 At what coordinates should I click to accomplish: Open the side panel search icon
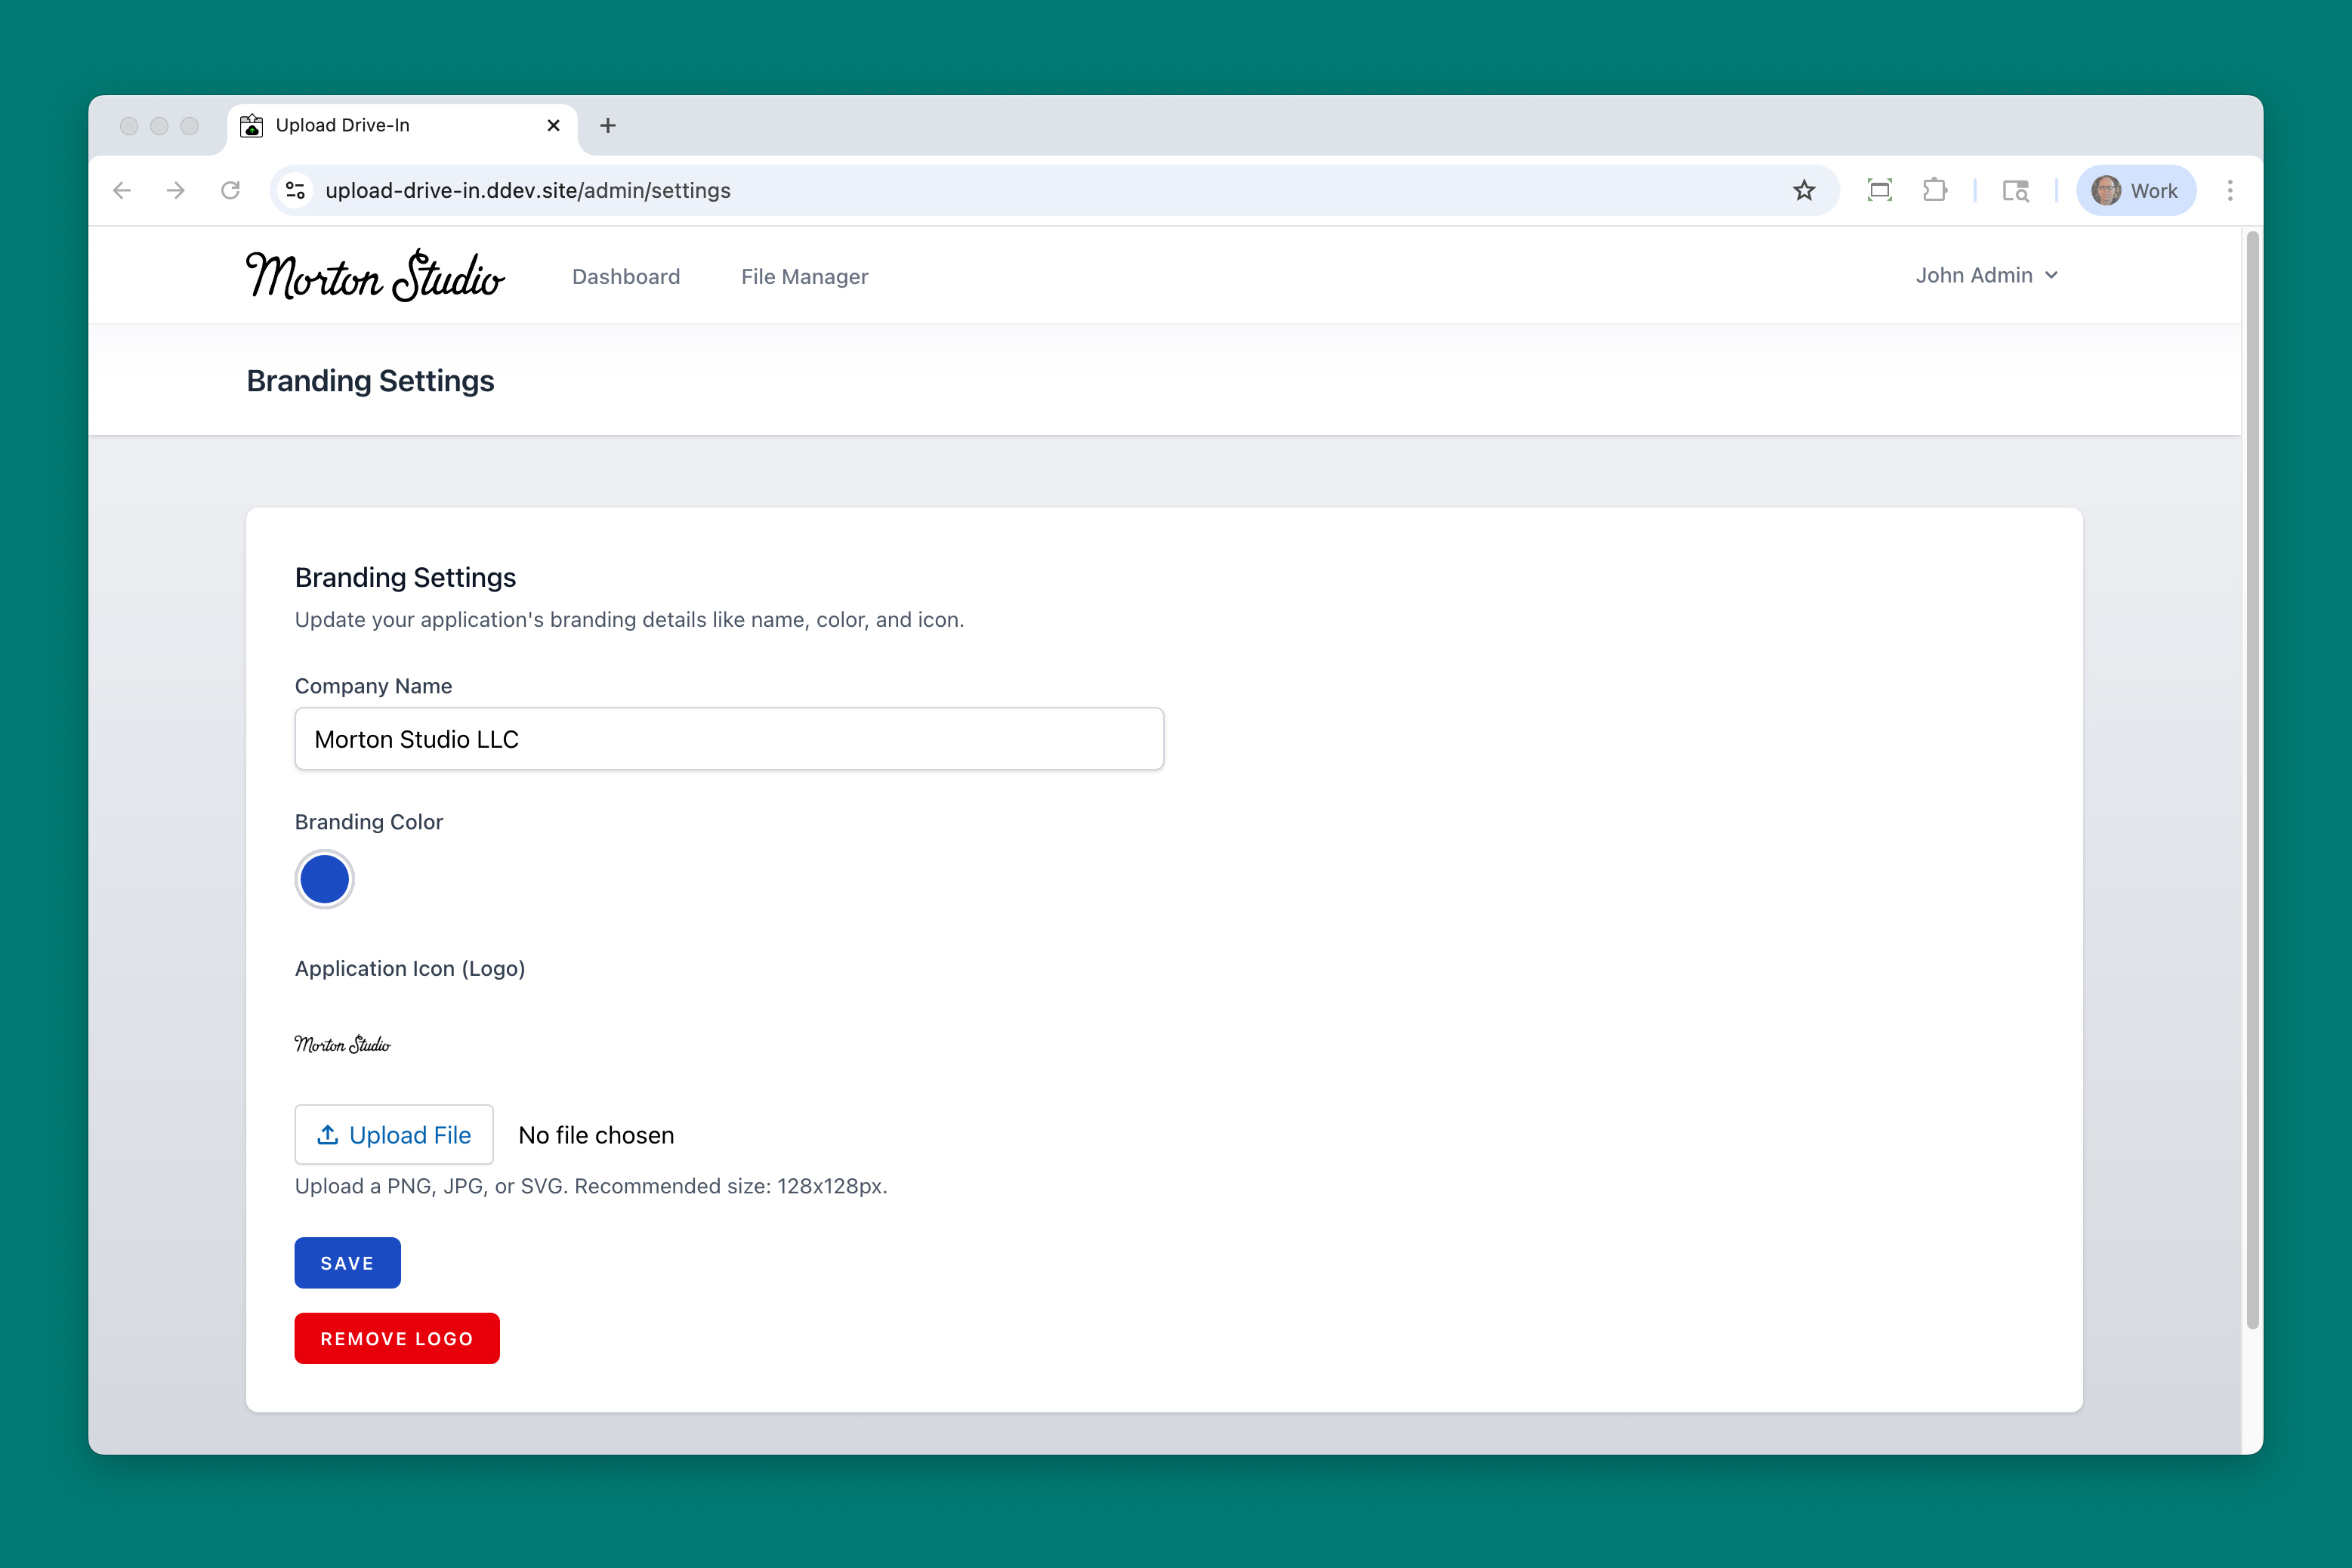tap(2015, 190)
